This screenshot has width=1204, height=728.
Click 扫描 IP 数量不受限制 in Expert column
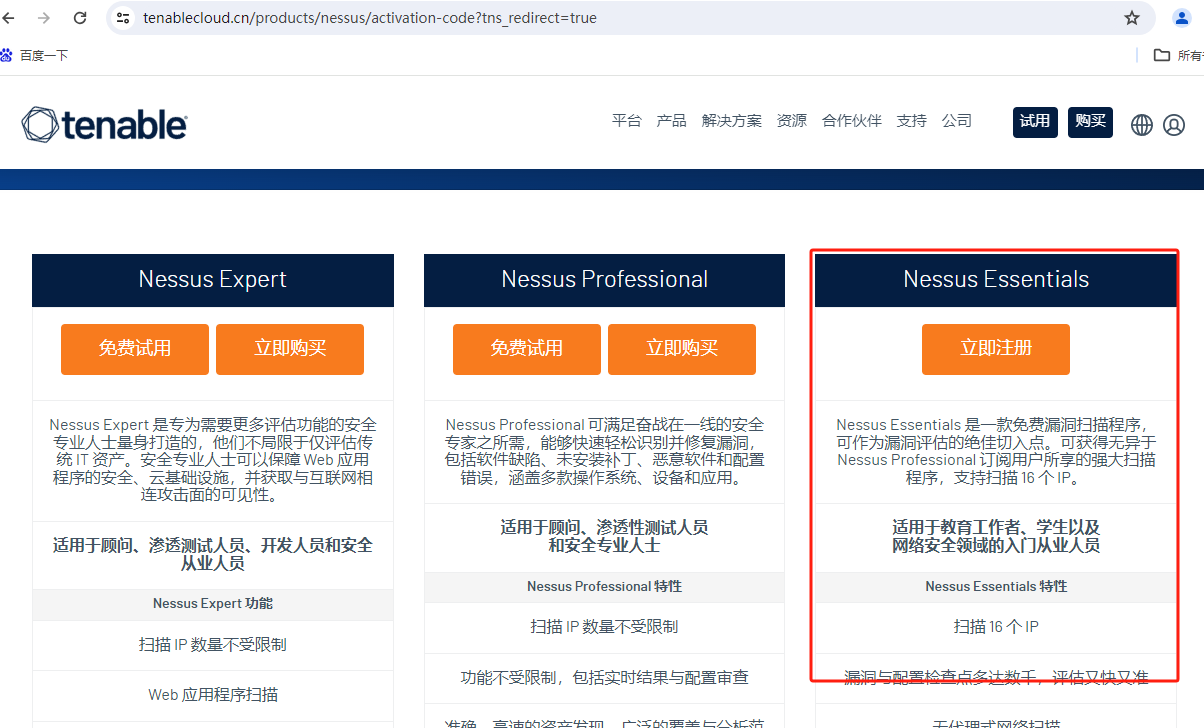(x=213, y=645)
